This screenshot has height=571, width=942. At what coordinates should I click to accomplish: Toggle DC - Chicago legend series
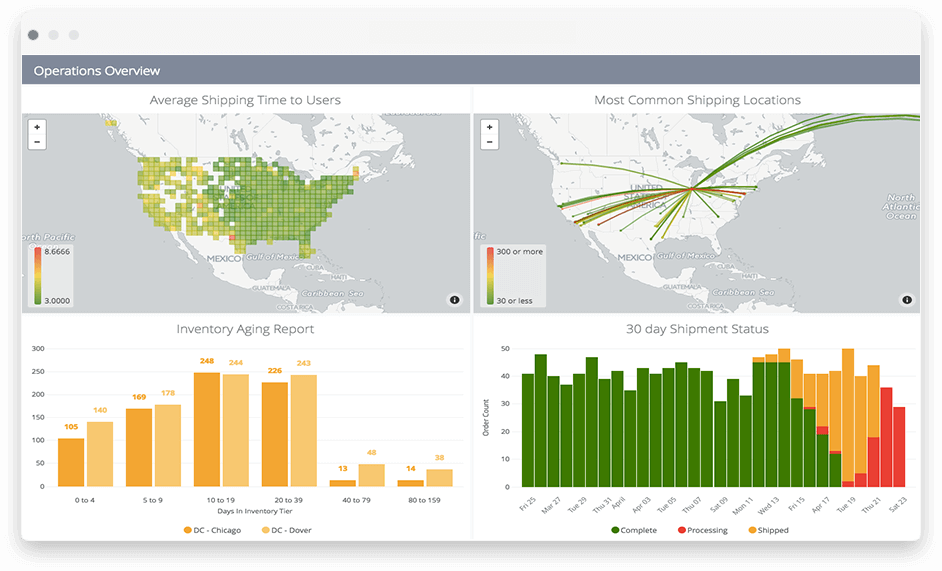point(212,530)
